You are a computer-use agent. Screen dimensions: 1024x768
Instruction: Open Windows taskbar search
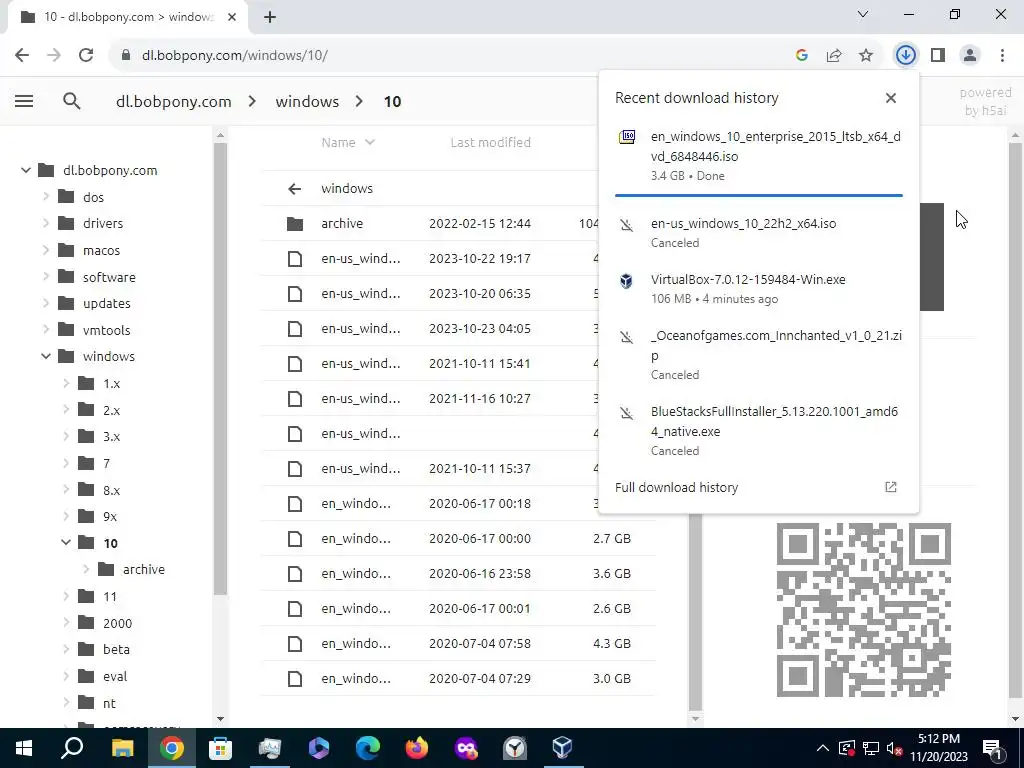72,748
